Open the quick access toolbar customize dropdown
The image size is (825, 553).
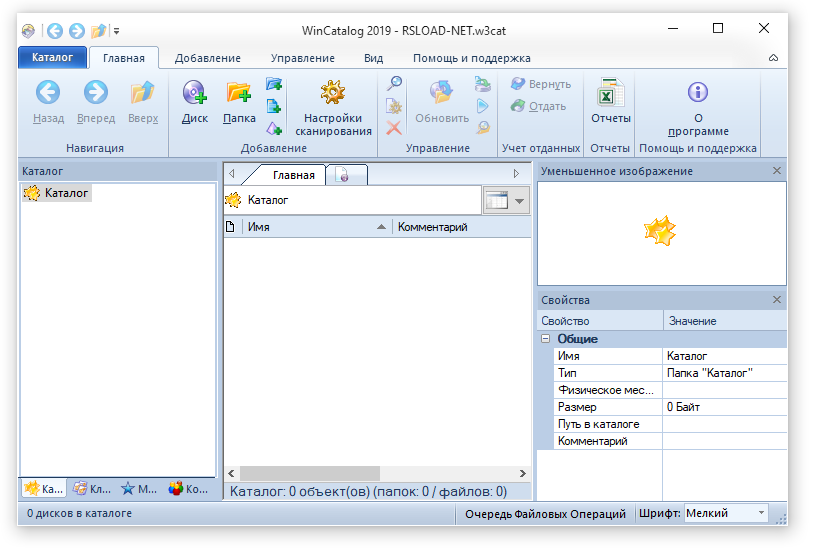(x=117, y=32)
